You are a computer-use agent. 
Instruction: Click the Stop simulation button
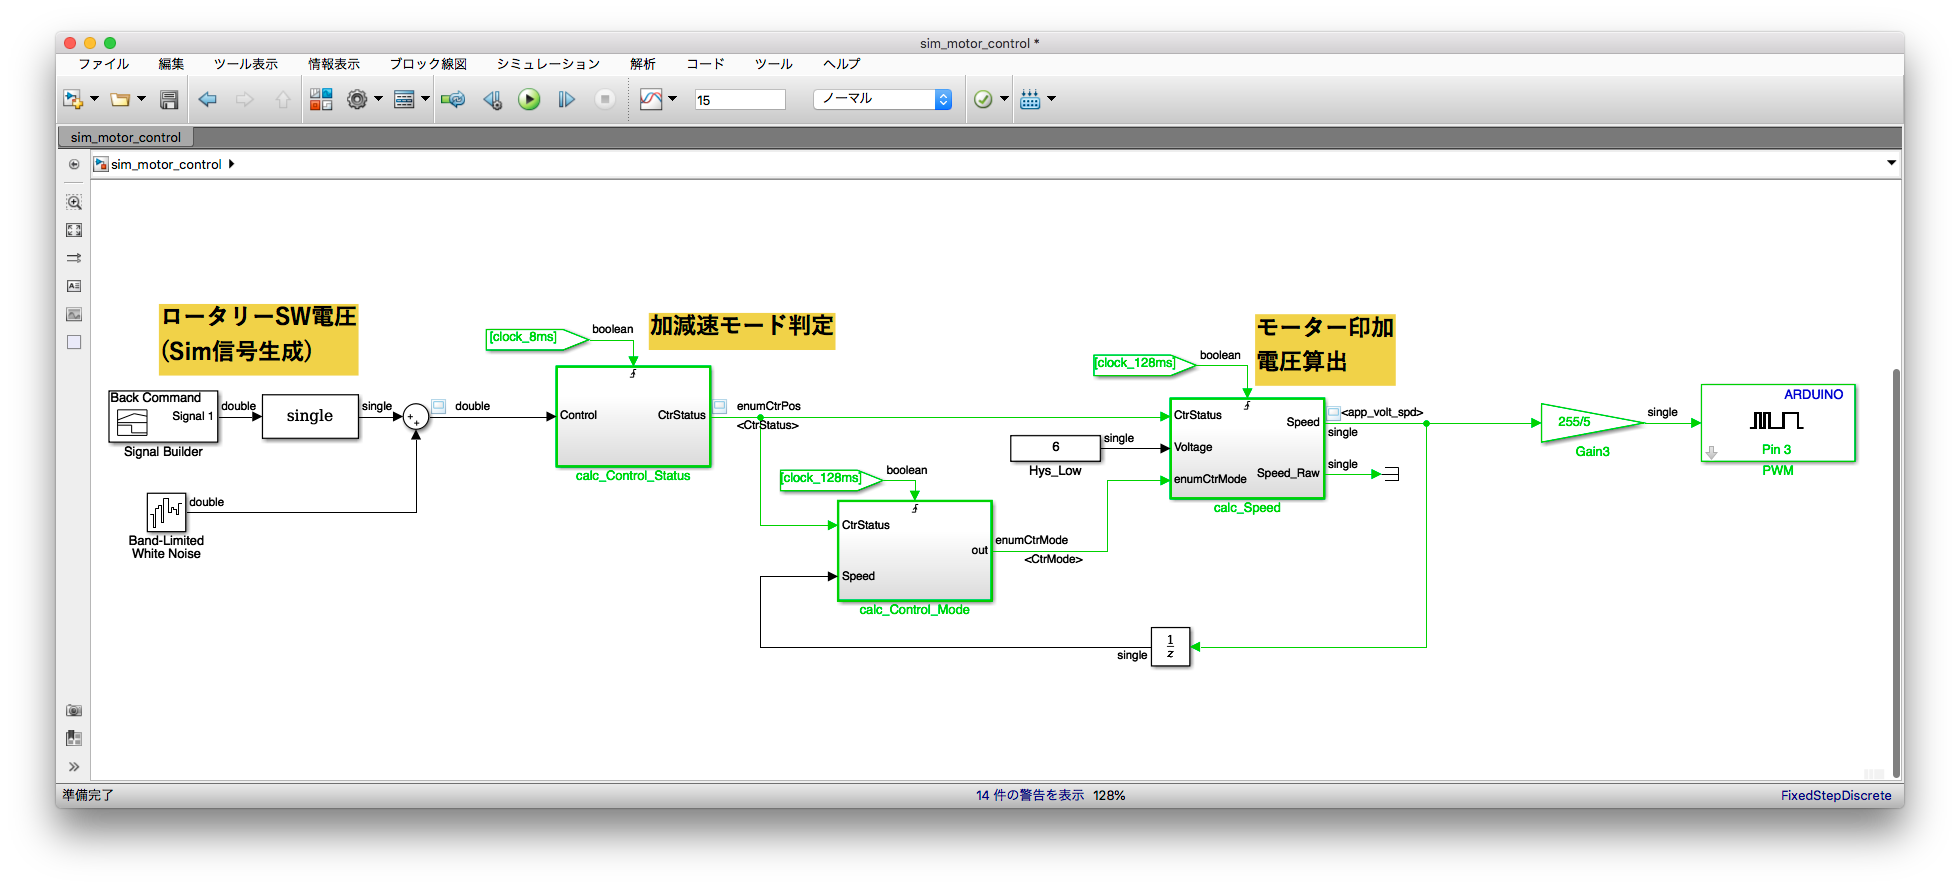(605, 99)
